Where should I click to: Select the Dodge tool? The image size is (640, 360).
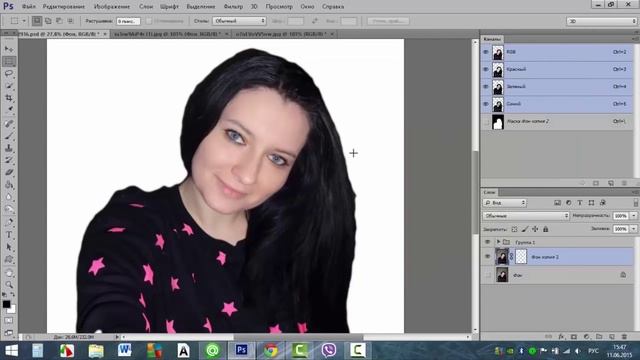click(9, 209)
